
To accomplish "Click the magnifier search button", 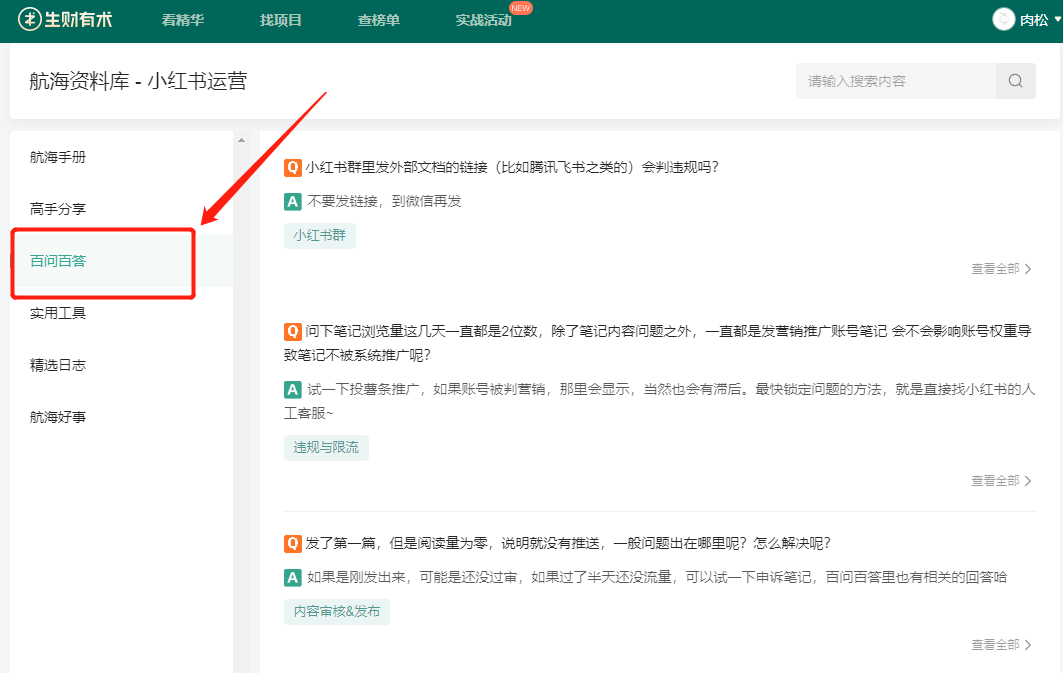I will (1016, 81).
